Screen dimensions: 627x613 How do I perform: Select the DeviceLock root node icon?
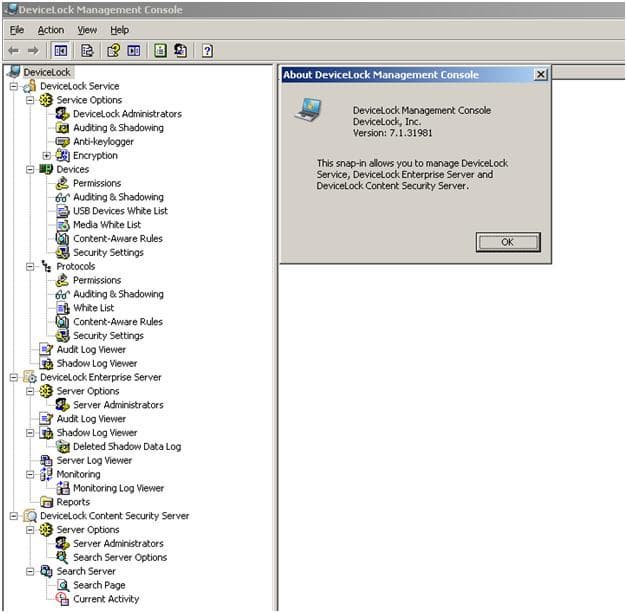tap(14, 72)
